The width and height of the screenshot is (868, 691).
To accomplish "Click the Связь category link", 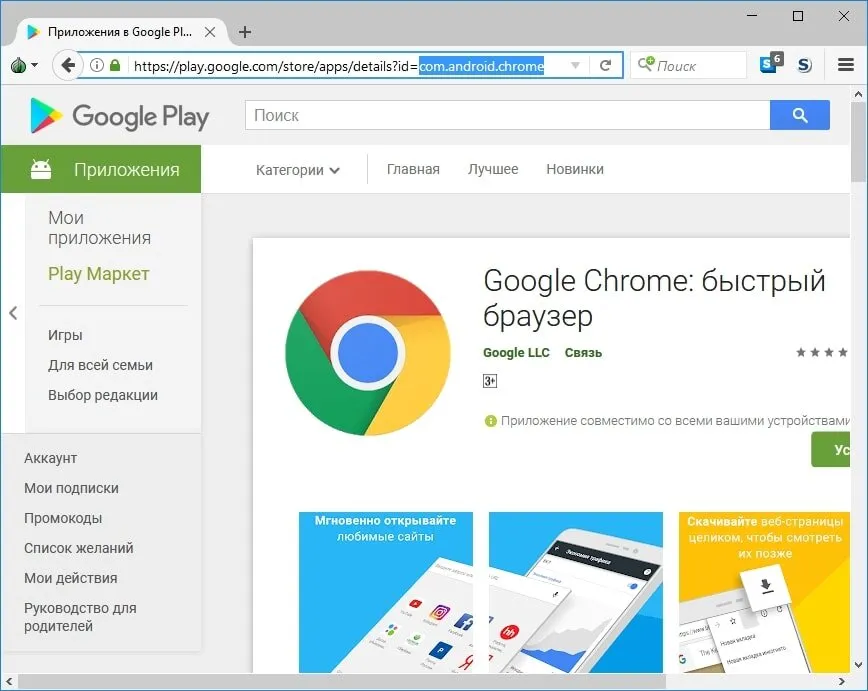I will [583, 353].
